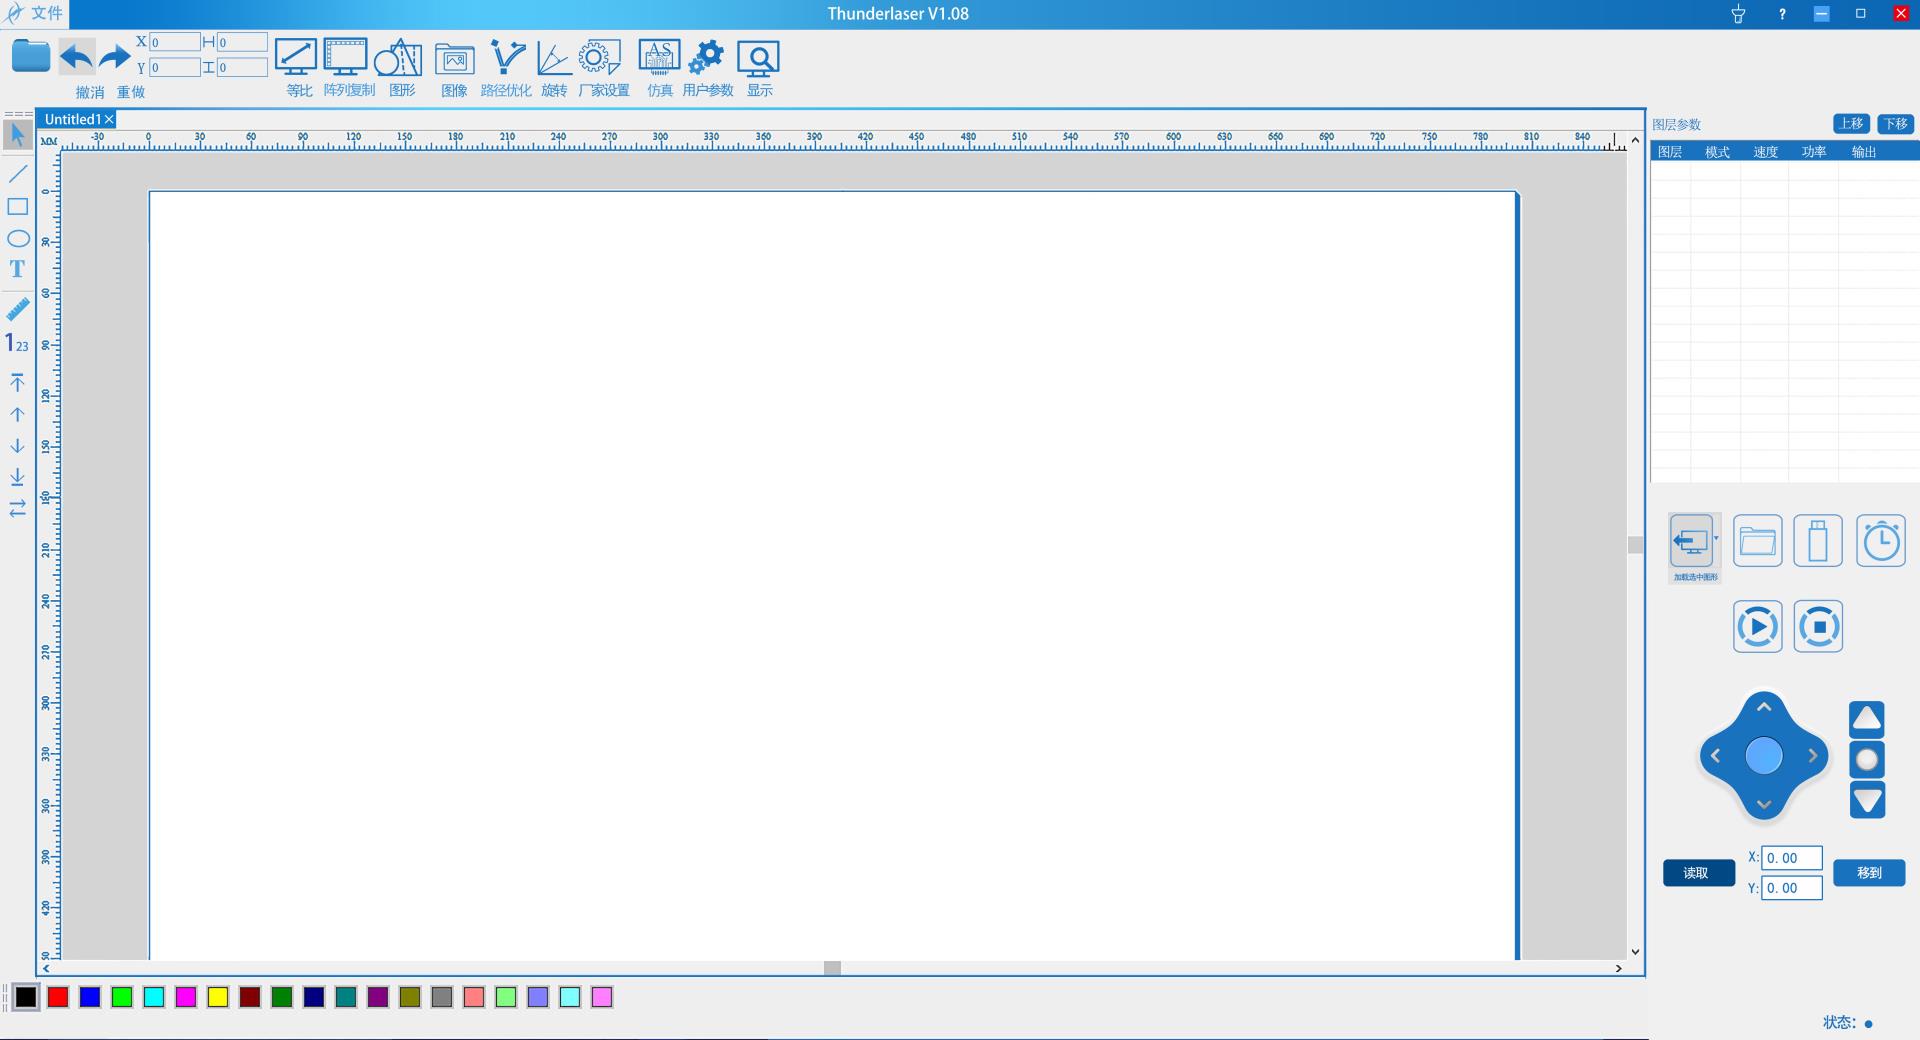Pick the yellow color swatch

pyautogui.click(x=218, y=997)
